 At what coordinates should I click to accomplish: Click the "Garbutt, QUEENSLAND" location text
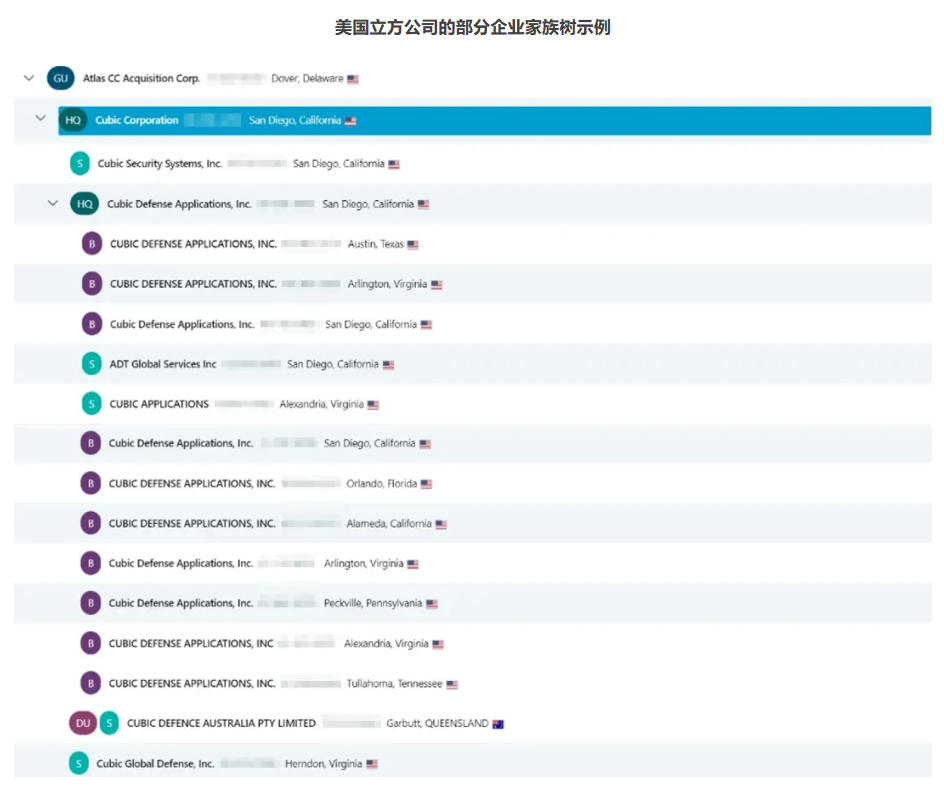438,723
